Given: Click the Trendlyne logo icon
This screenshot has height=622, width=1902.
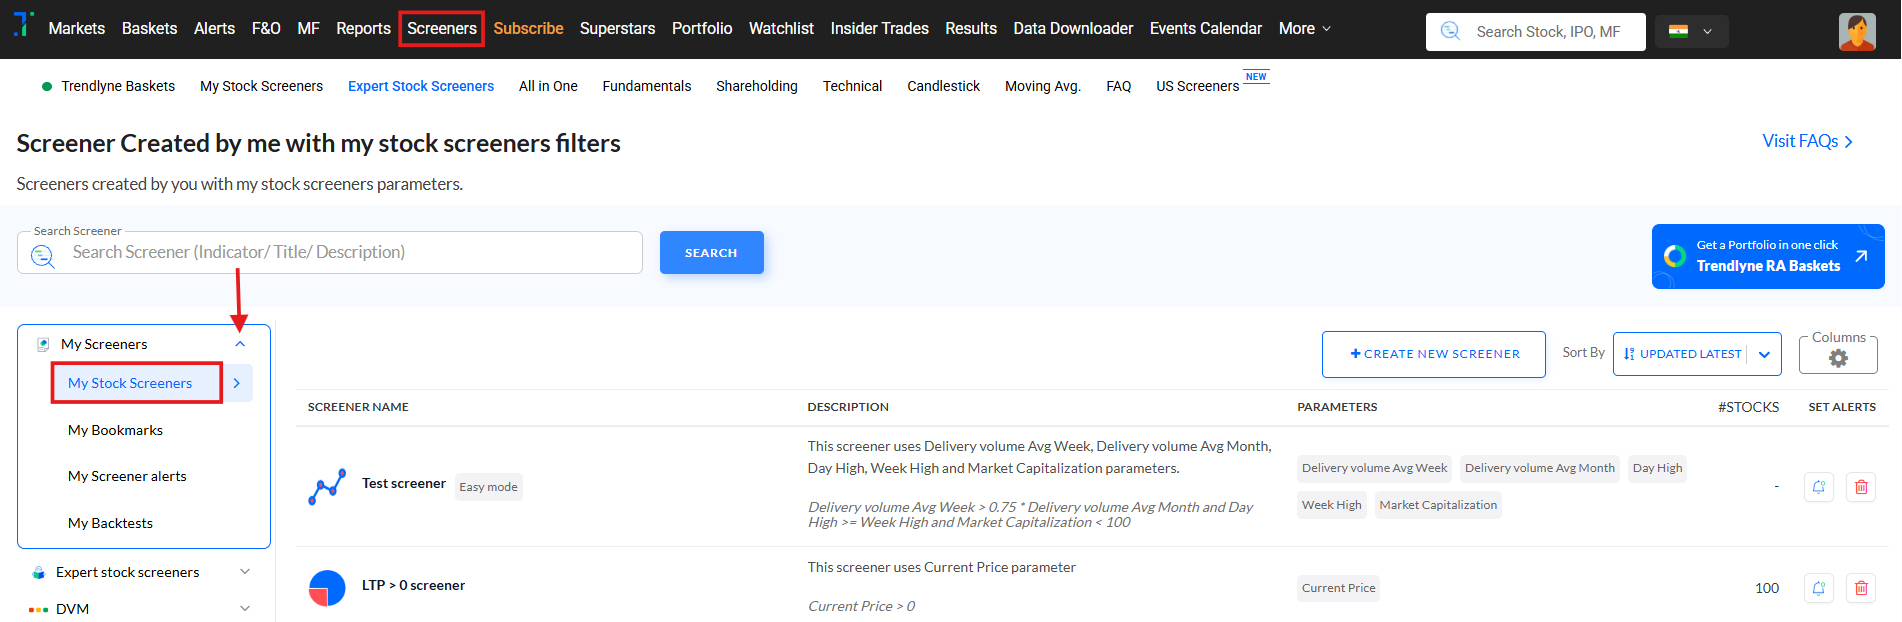Looking at the screenshot, I should [23, 24].
